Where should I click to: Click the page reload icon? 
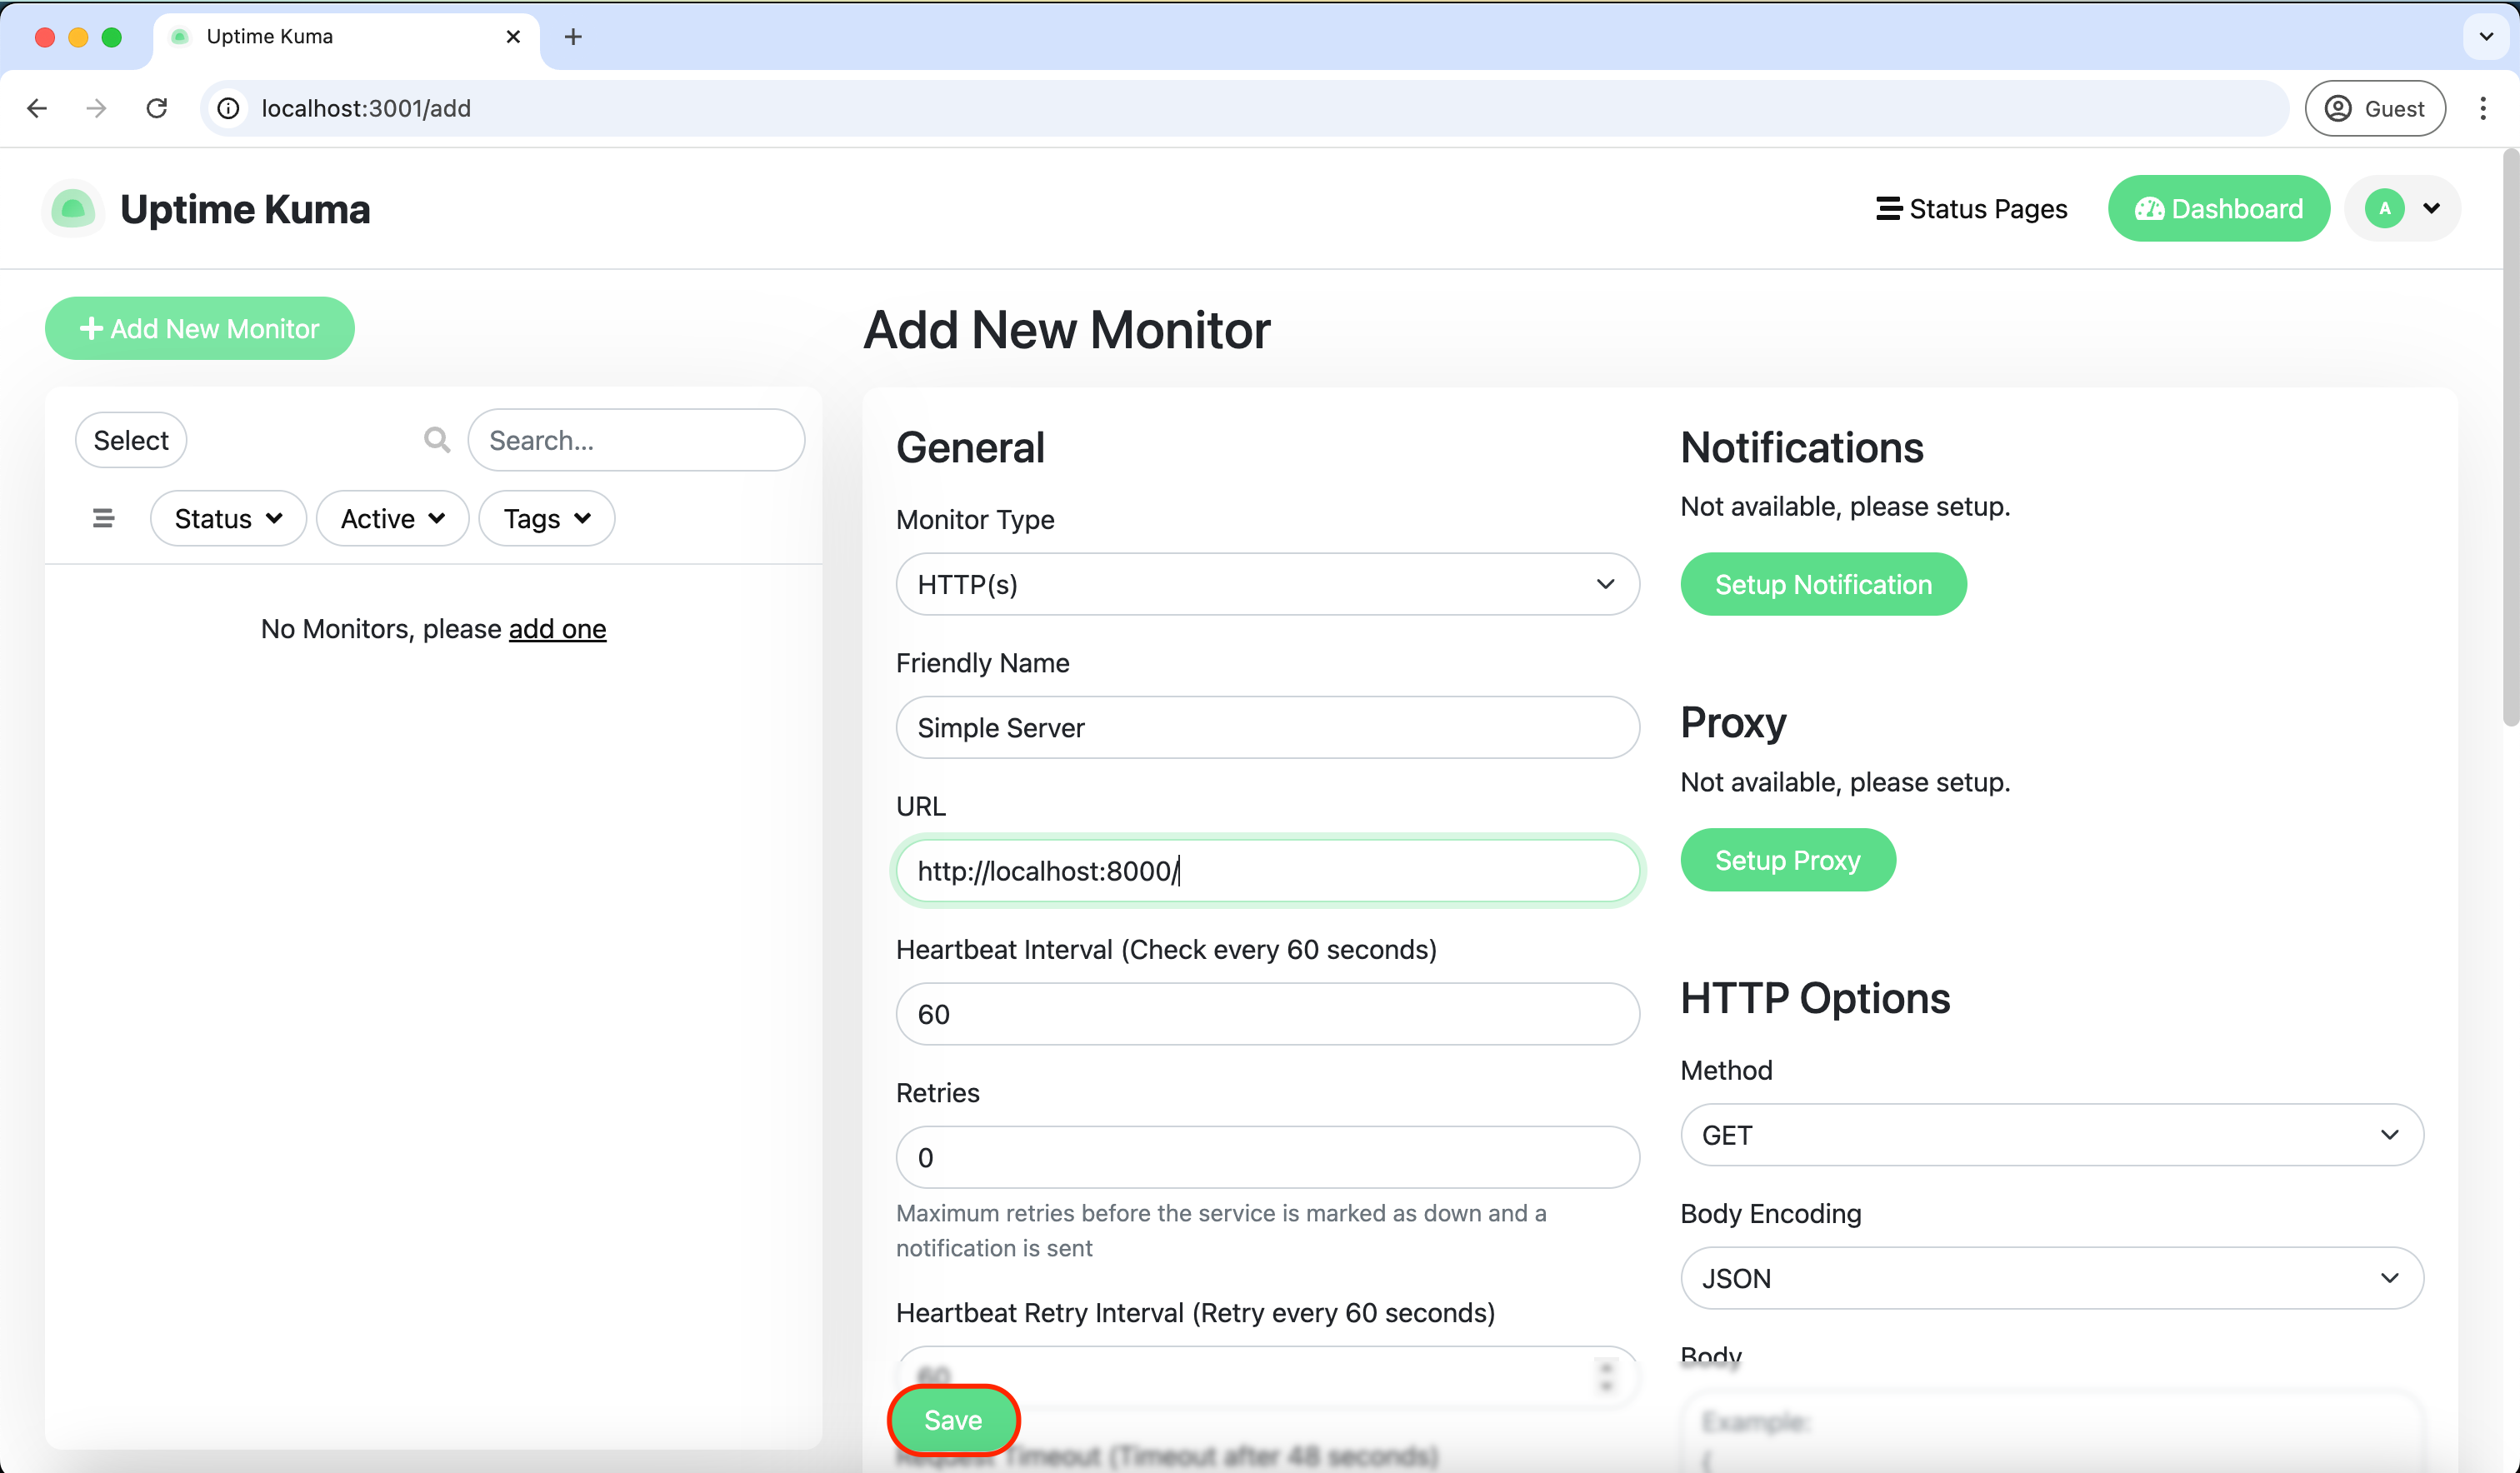(x=156, y=108)
